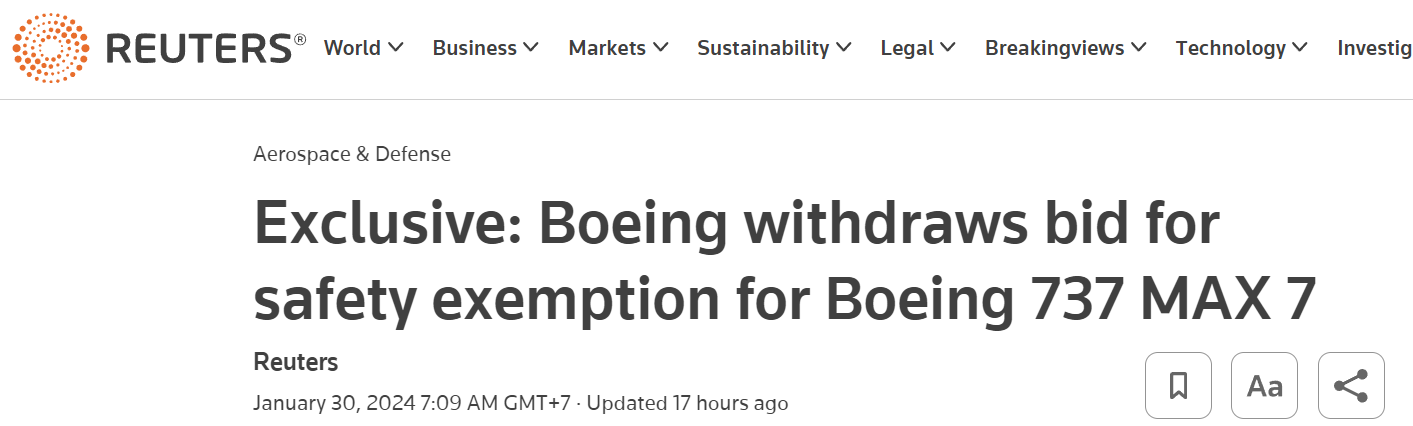
Task: Expand the Breakingviews dropdown chevron
Action: tap(1138, 48)
